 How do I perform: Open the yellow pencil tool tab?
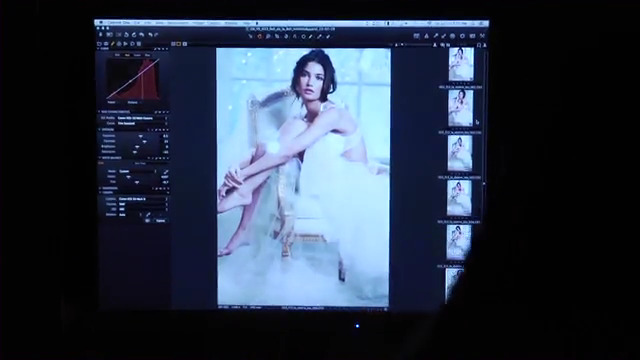click(113, 44)
